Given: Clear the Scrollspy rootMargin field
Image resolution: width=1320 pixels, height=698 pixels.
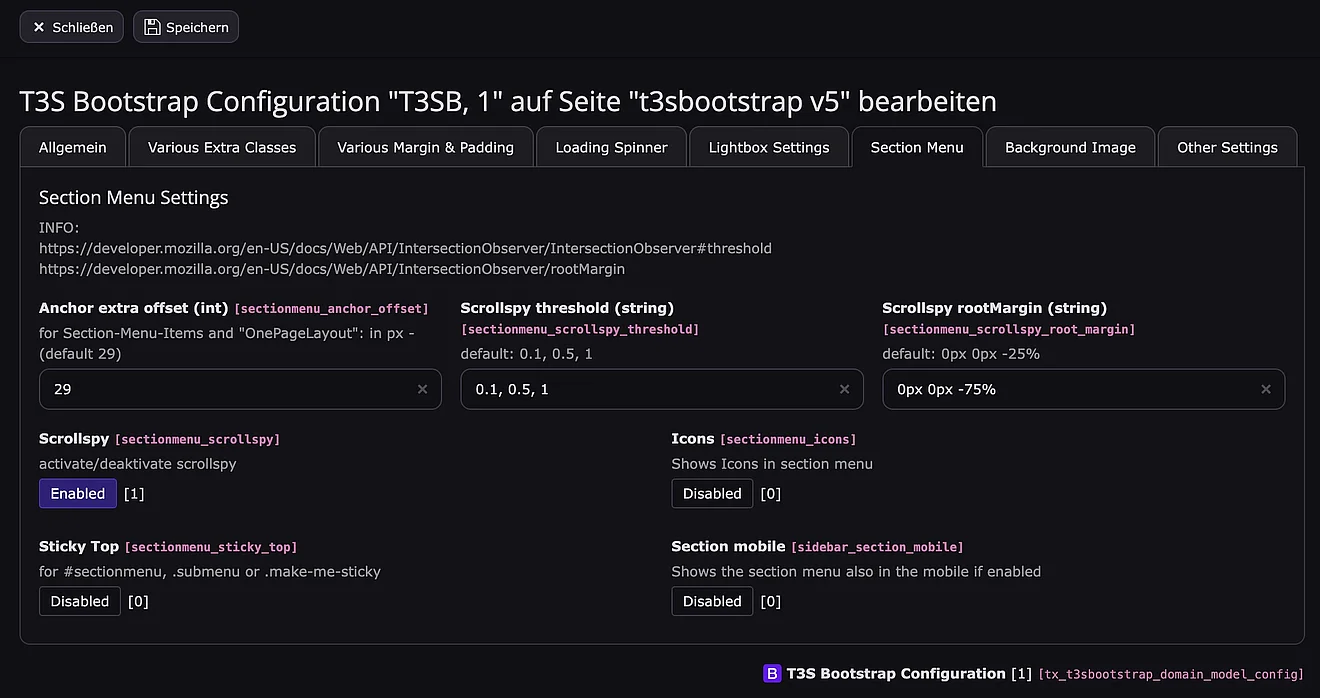Looking at the screenshot, I should (1266, 389).
